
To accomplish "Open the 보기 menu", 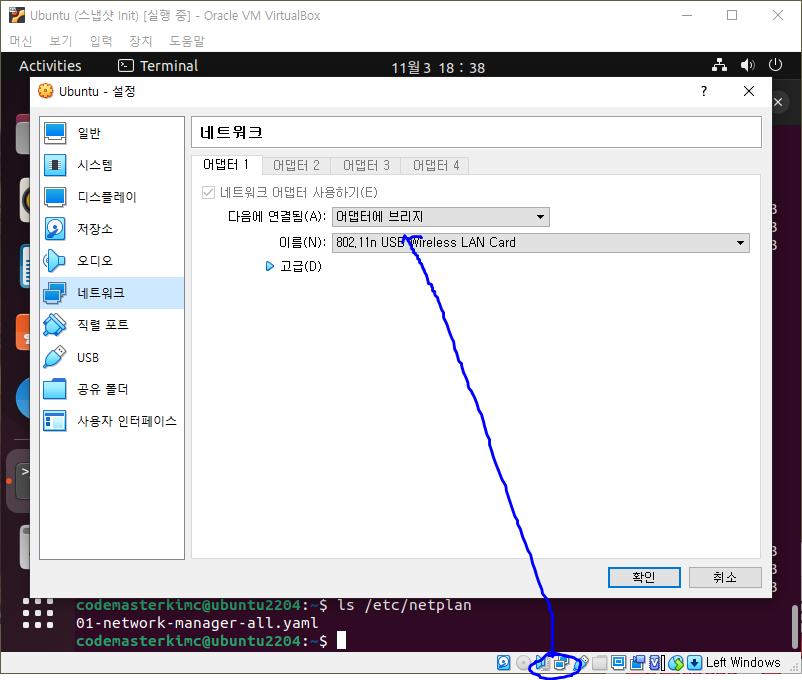I will pyautogui.click(x=60, y=40).
